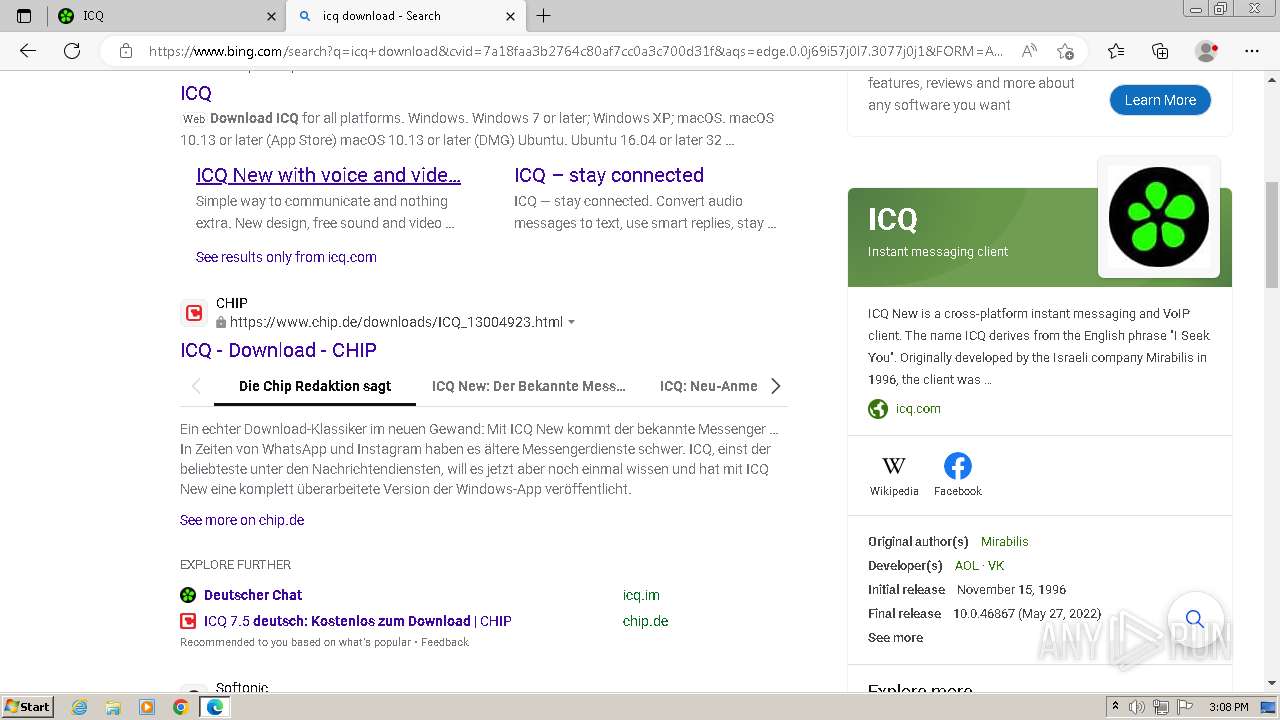Viewport: 1280px width, 720px height.
Task: Click the Learn More button
Action: pyautogui.click(x=1160, y=100)
